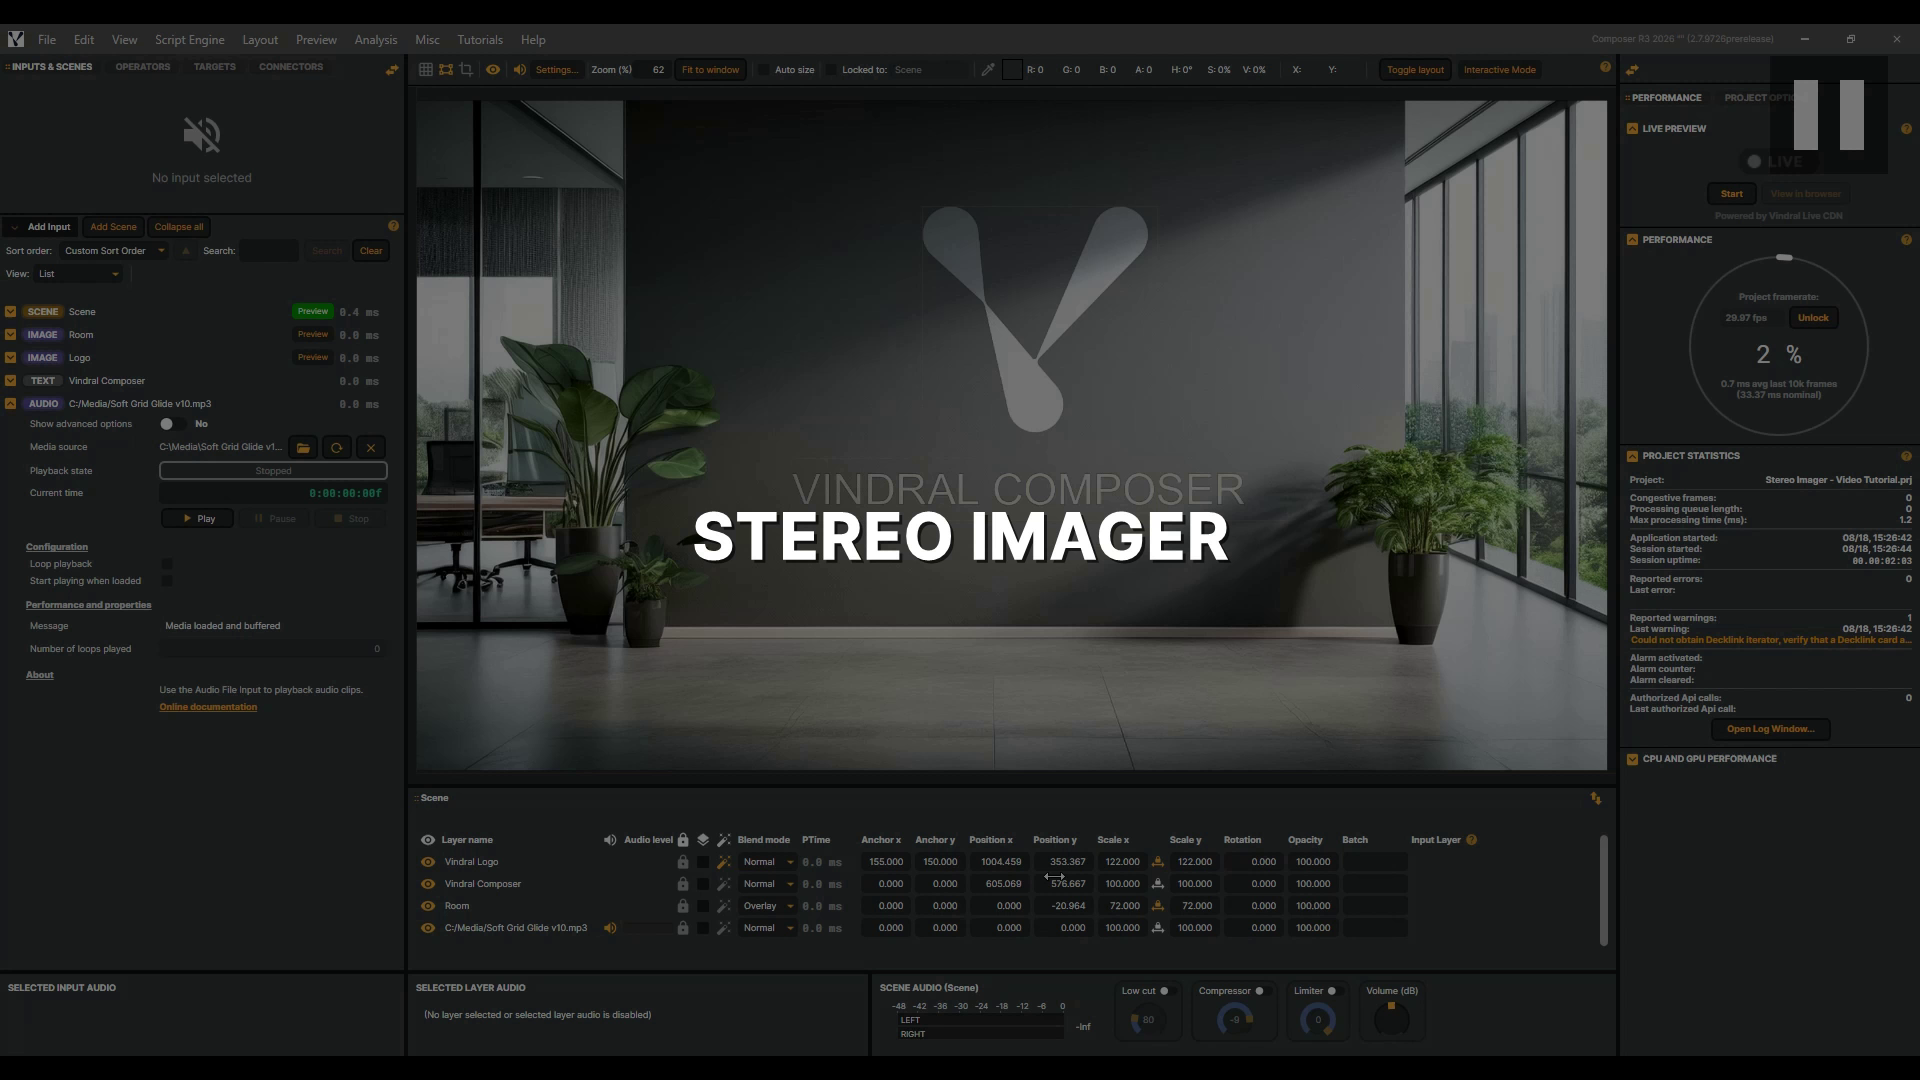Viewport: 1920px width, 1080px height.
Task: Toggle the Compressor on/off dot
Action: pyautogui.click(x=1259, y=991)
